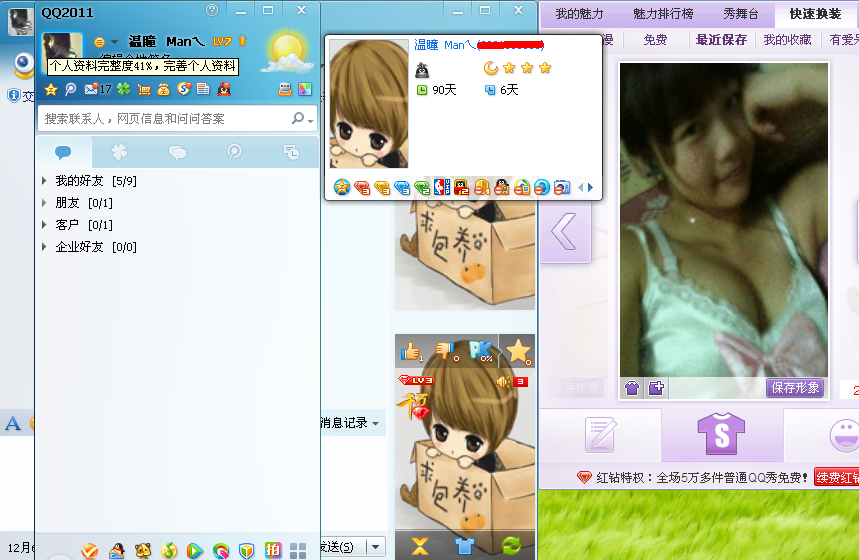859x560 pixels.
Task: Click the blue T-shirt icon under QQ show
Action: pyautogui.click(x=465, y=546)
